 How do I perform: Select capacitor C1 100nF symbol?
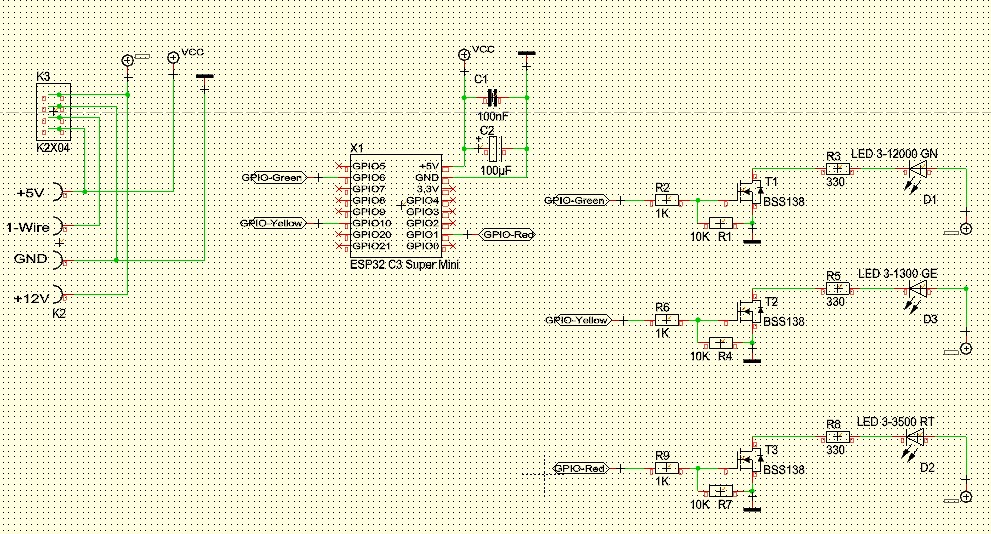click(x=491, y=98)
